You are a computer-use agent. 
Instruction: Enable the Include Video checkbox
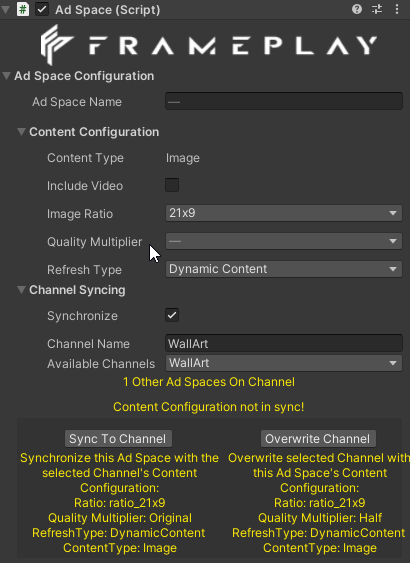coord(172,185)
